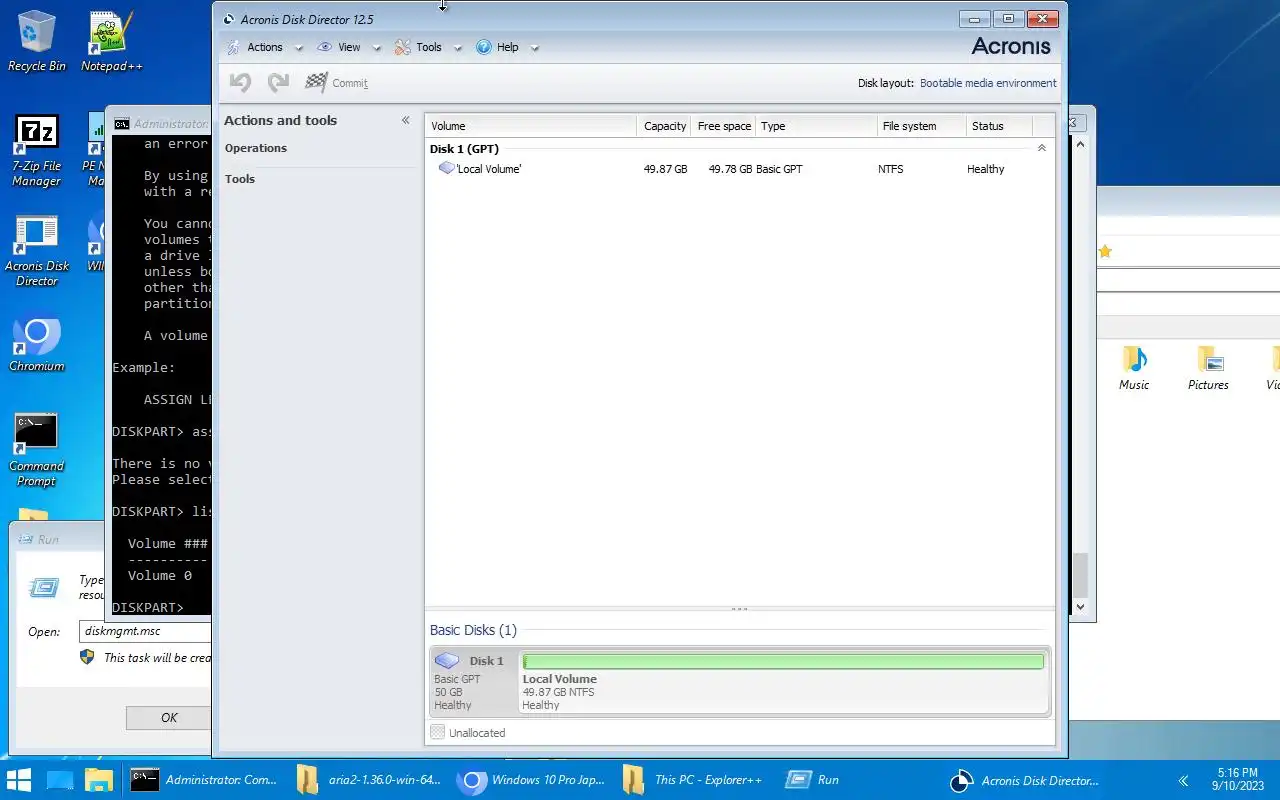Switch to Administrator Command taskbar item
This screenshot has width=1280, height=800.
205,780
